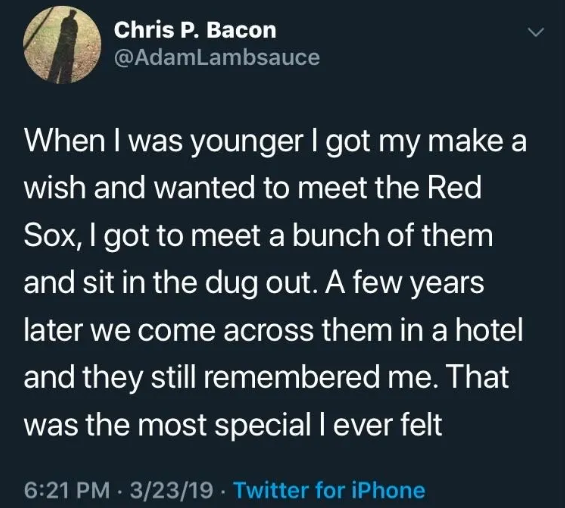Open the Twitter for iPhone source link
Viewport: 565px width, 508px height.
click(x=330, y=490)
